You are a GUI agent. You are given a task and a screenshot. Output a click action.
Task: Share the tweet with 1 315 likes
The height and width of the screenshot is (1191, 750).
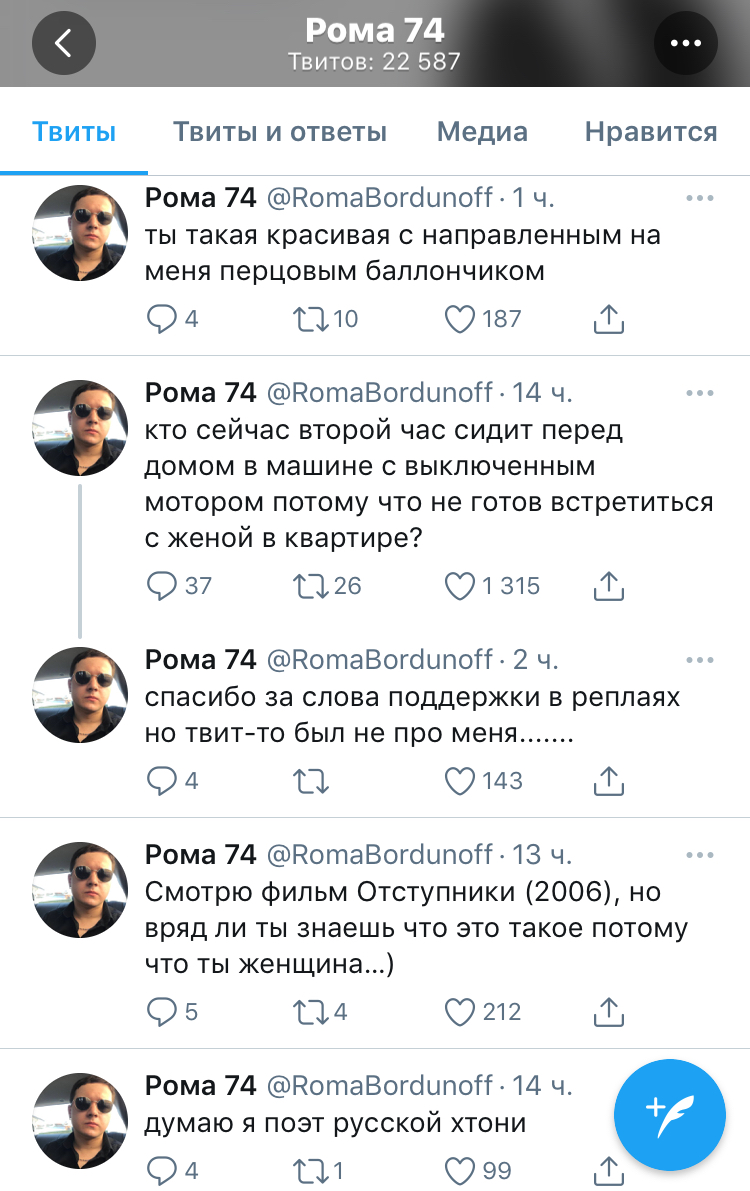coord(609,586)
